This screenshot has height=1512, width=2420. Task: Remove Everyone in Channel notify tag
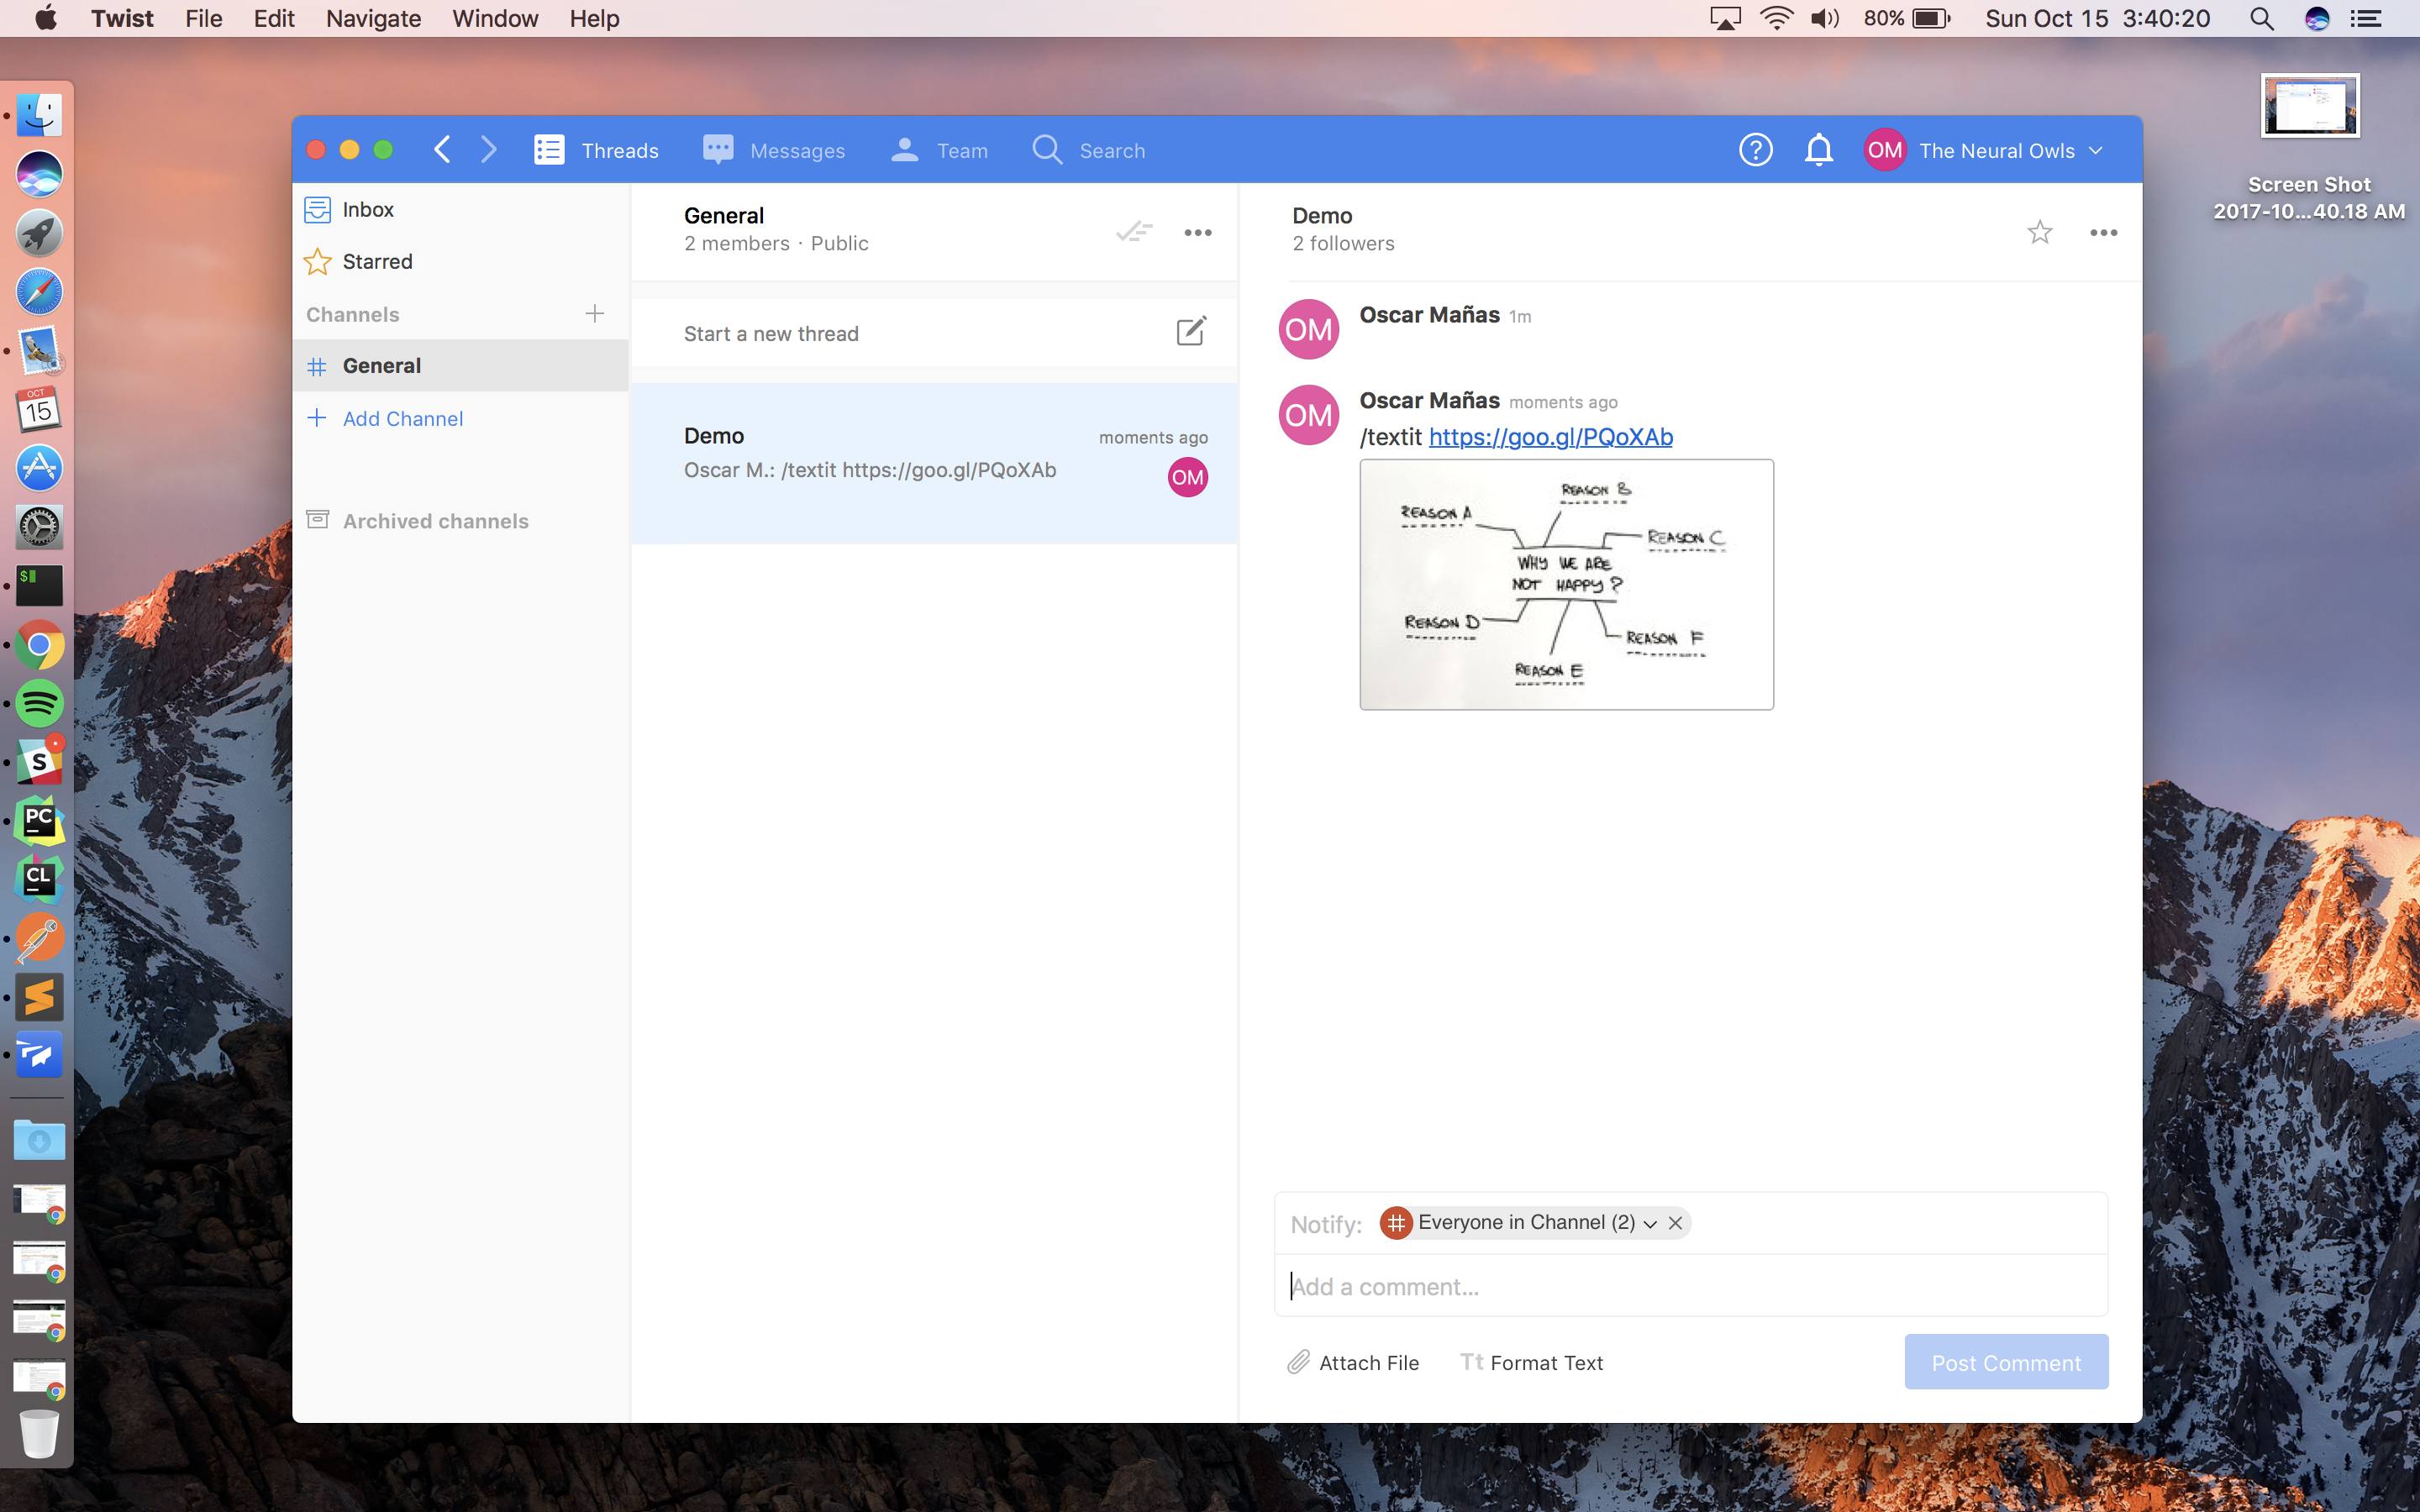pos(1676,1223)
